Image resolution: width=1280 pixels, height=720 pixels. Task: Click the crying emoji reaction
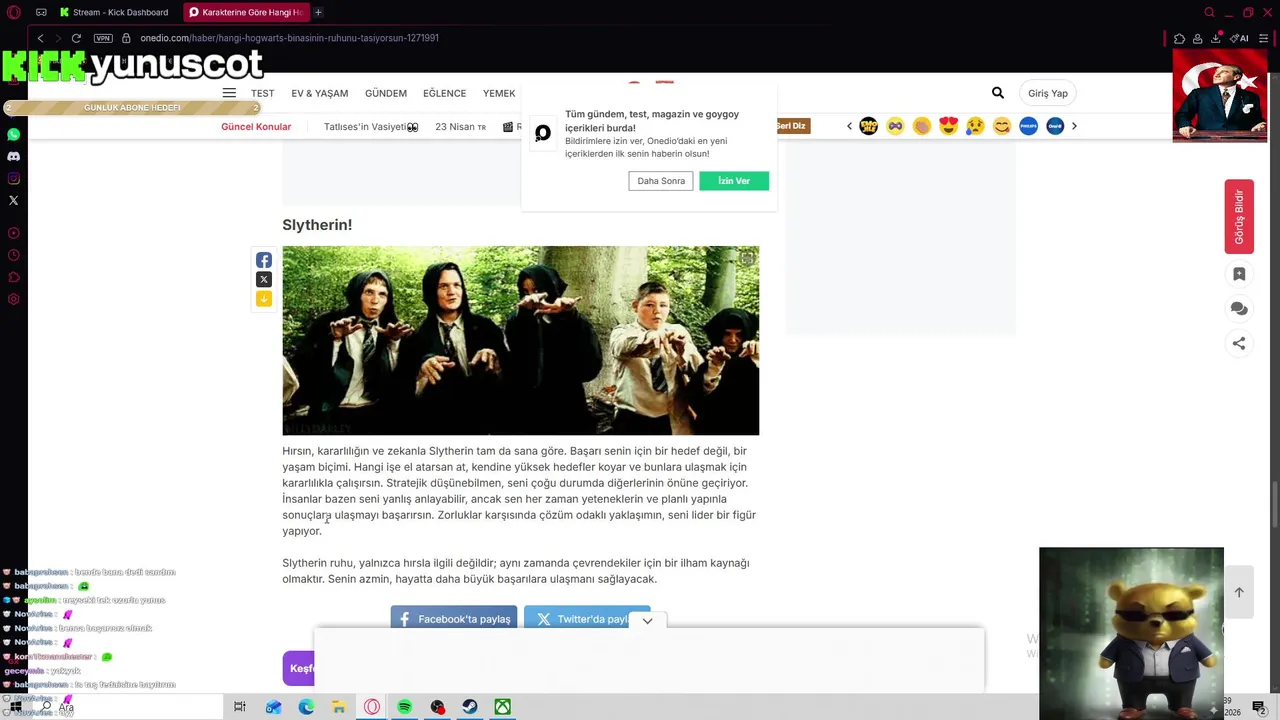(x=975, y=126)
